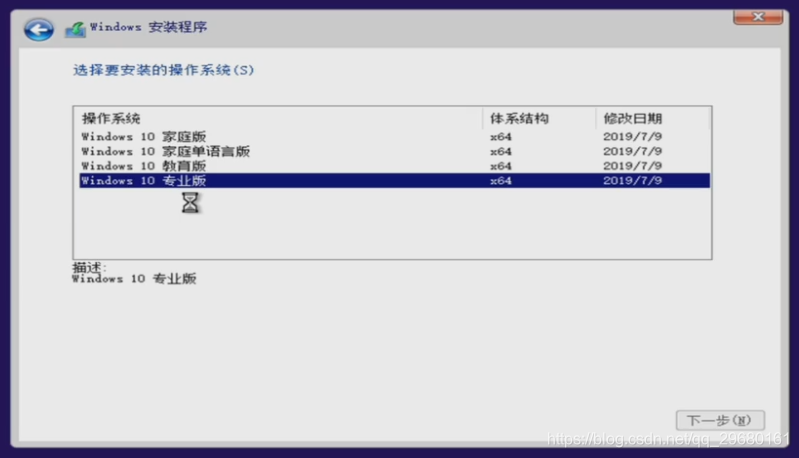Image resolution: width=799 pixels, height=458 pixels.
Task: Select Windows 10 专业版 highlighted row
Action: tap(394, 180)
